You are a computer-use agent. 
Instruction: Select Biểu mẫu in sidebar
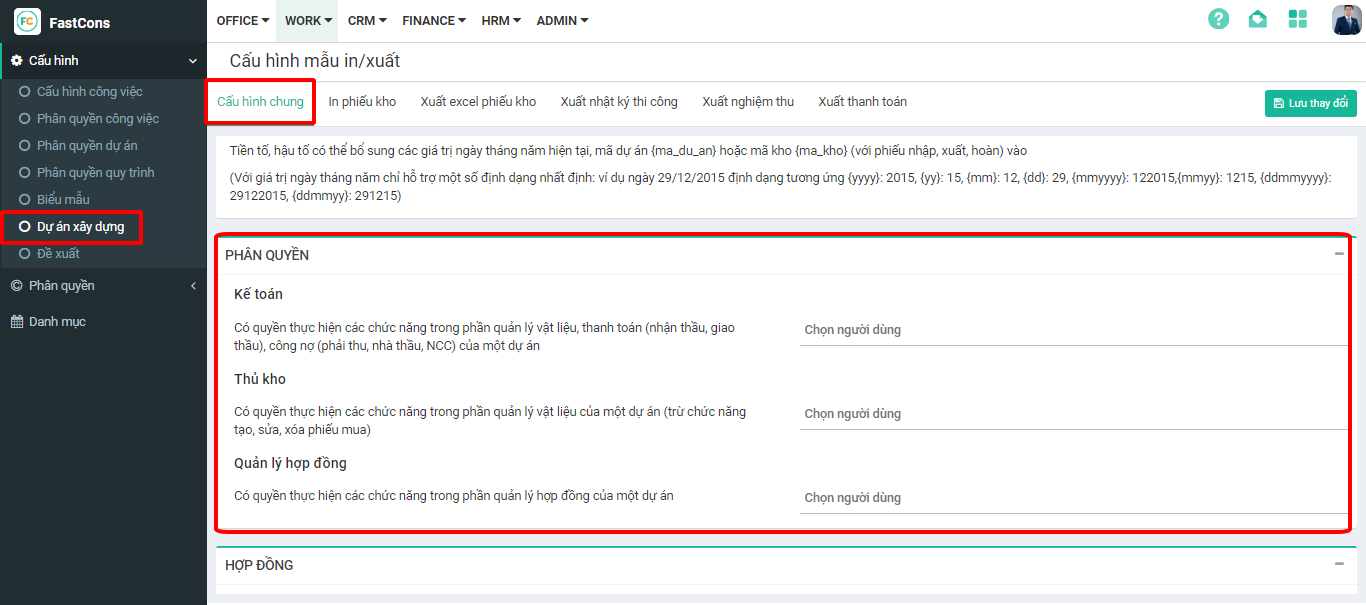[63, 200]
